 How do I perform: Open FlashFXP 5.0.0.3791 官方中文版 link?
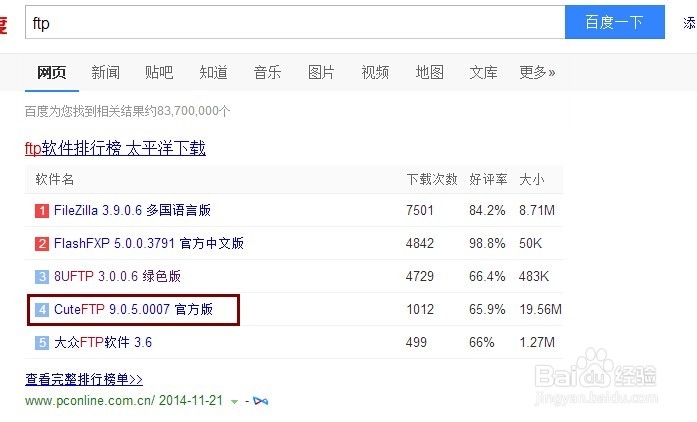pos(148,243)
